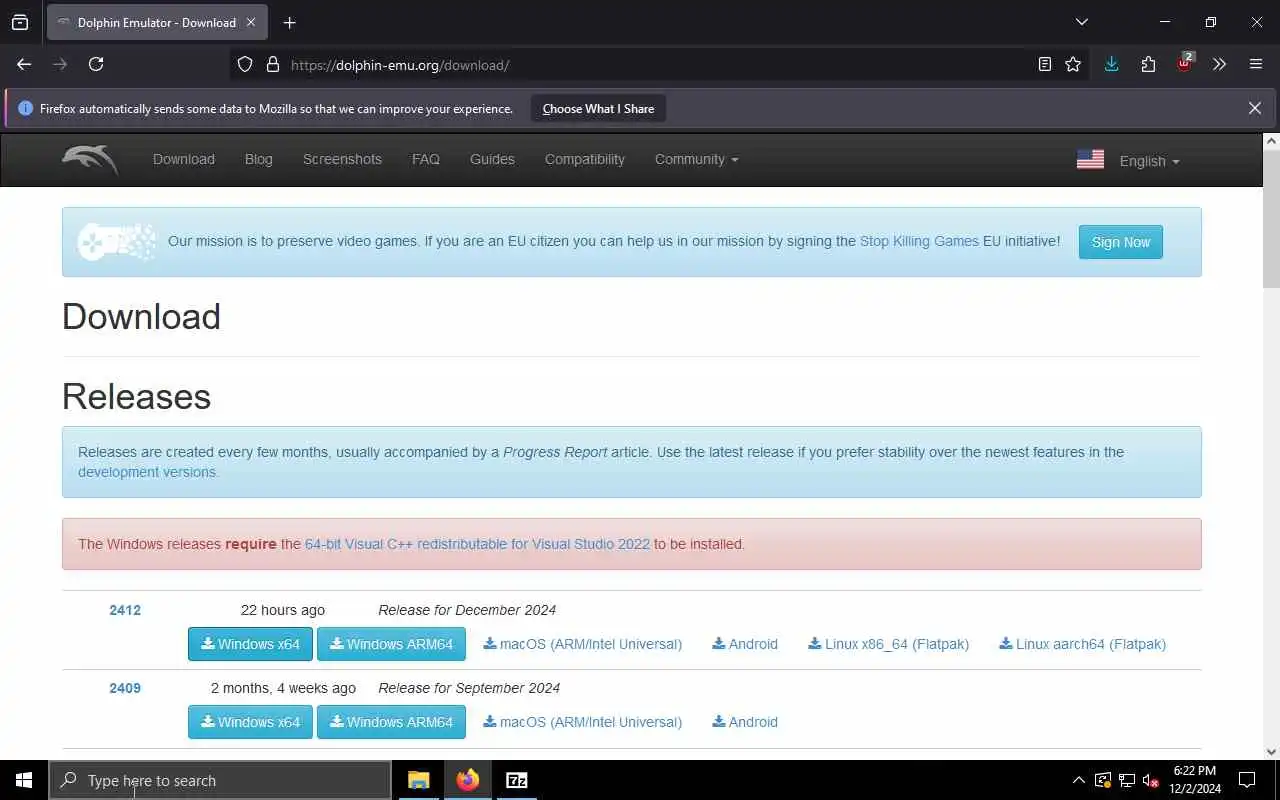Viewport: 1280px width, 800px height.
Task: Click the muted volume tray icon
Action: point(1150,780)
